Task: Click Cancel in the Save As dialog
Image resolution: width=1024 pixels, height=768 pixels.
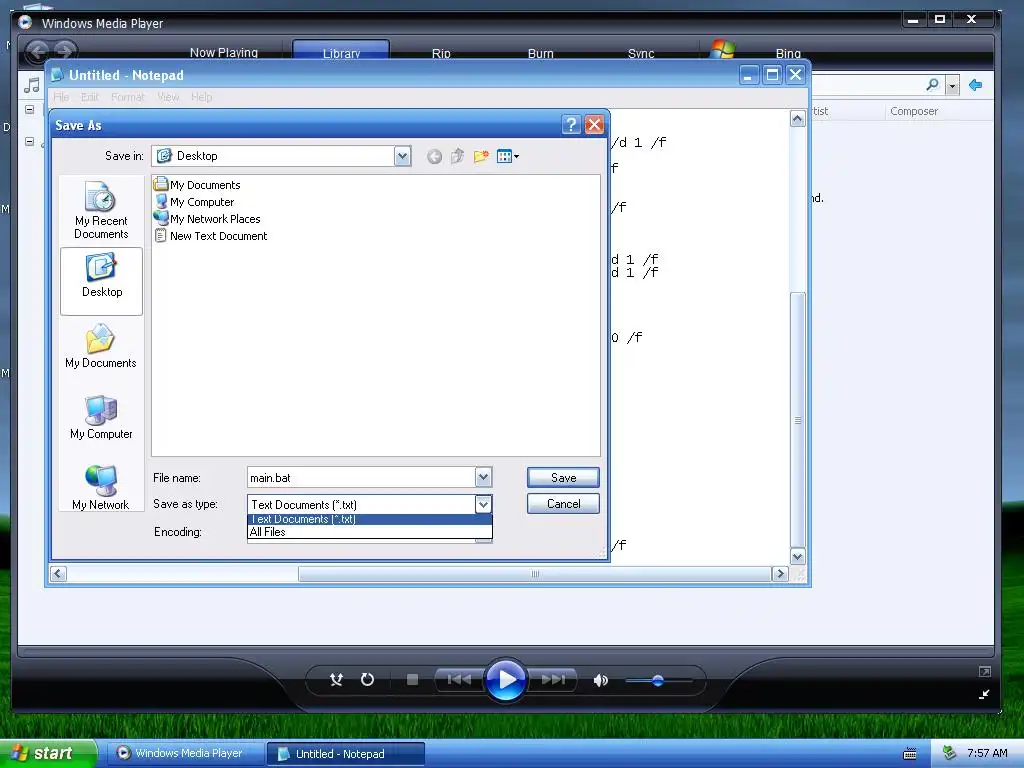Action: [563, 504]
